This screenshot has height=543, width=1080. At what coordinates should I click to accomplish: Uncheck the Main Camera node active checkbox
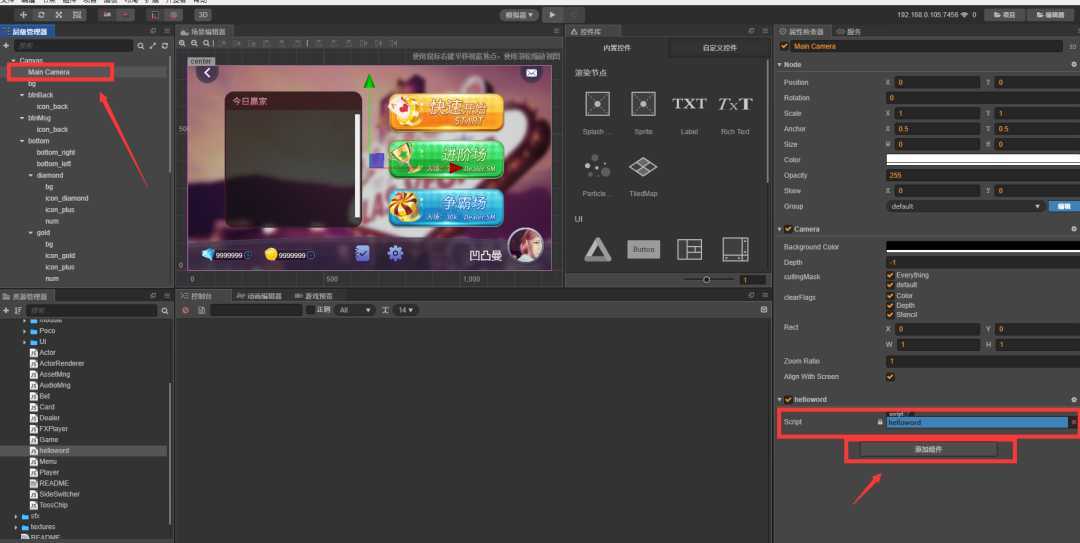[x=785, y=46]
